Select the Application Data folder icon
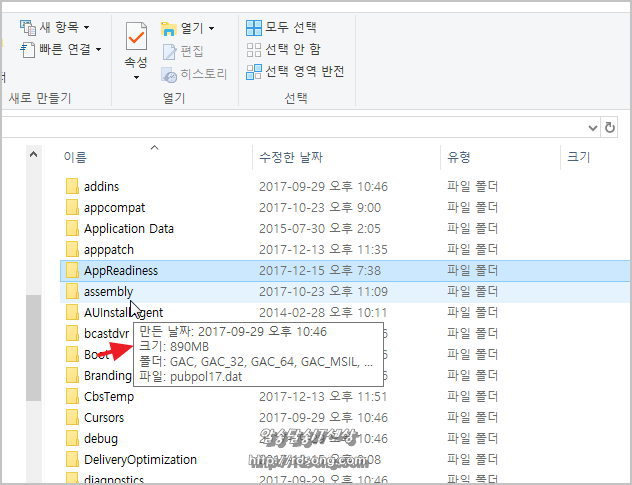The image size is (632, 485). [x=73, y=228]
